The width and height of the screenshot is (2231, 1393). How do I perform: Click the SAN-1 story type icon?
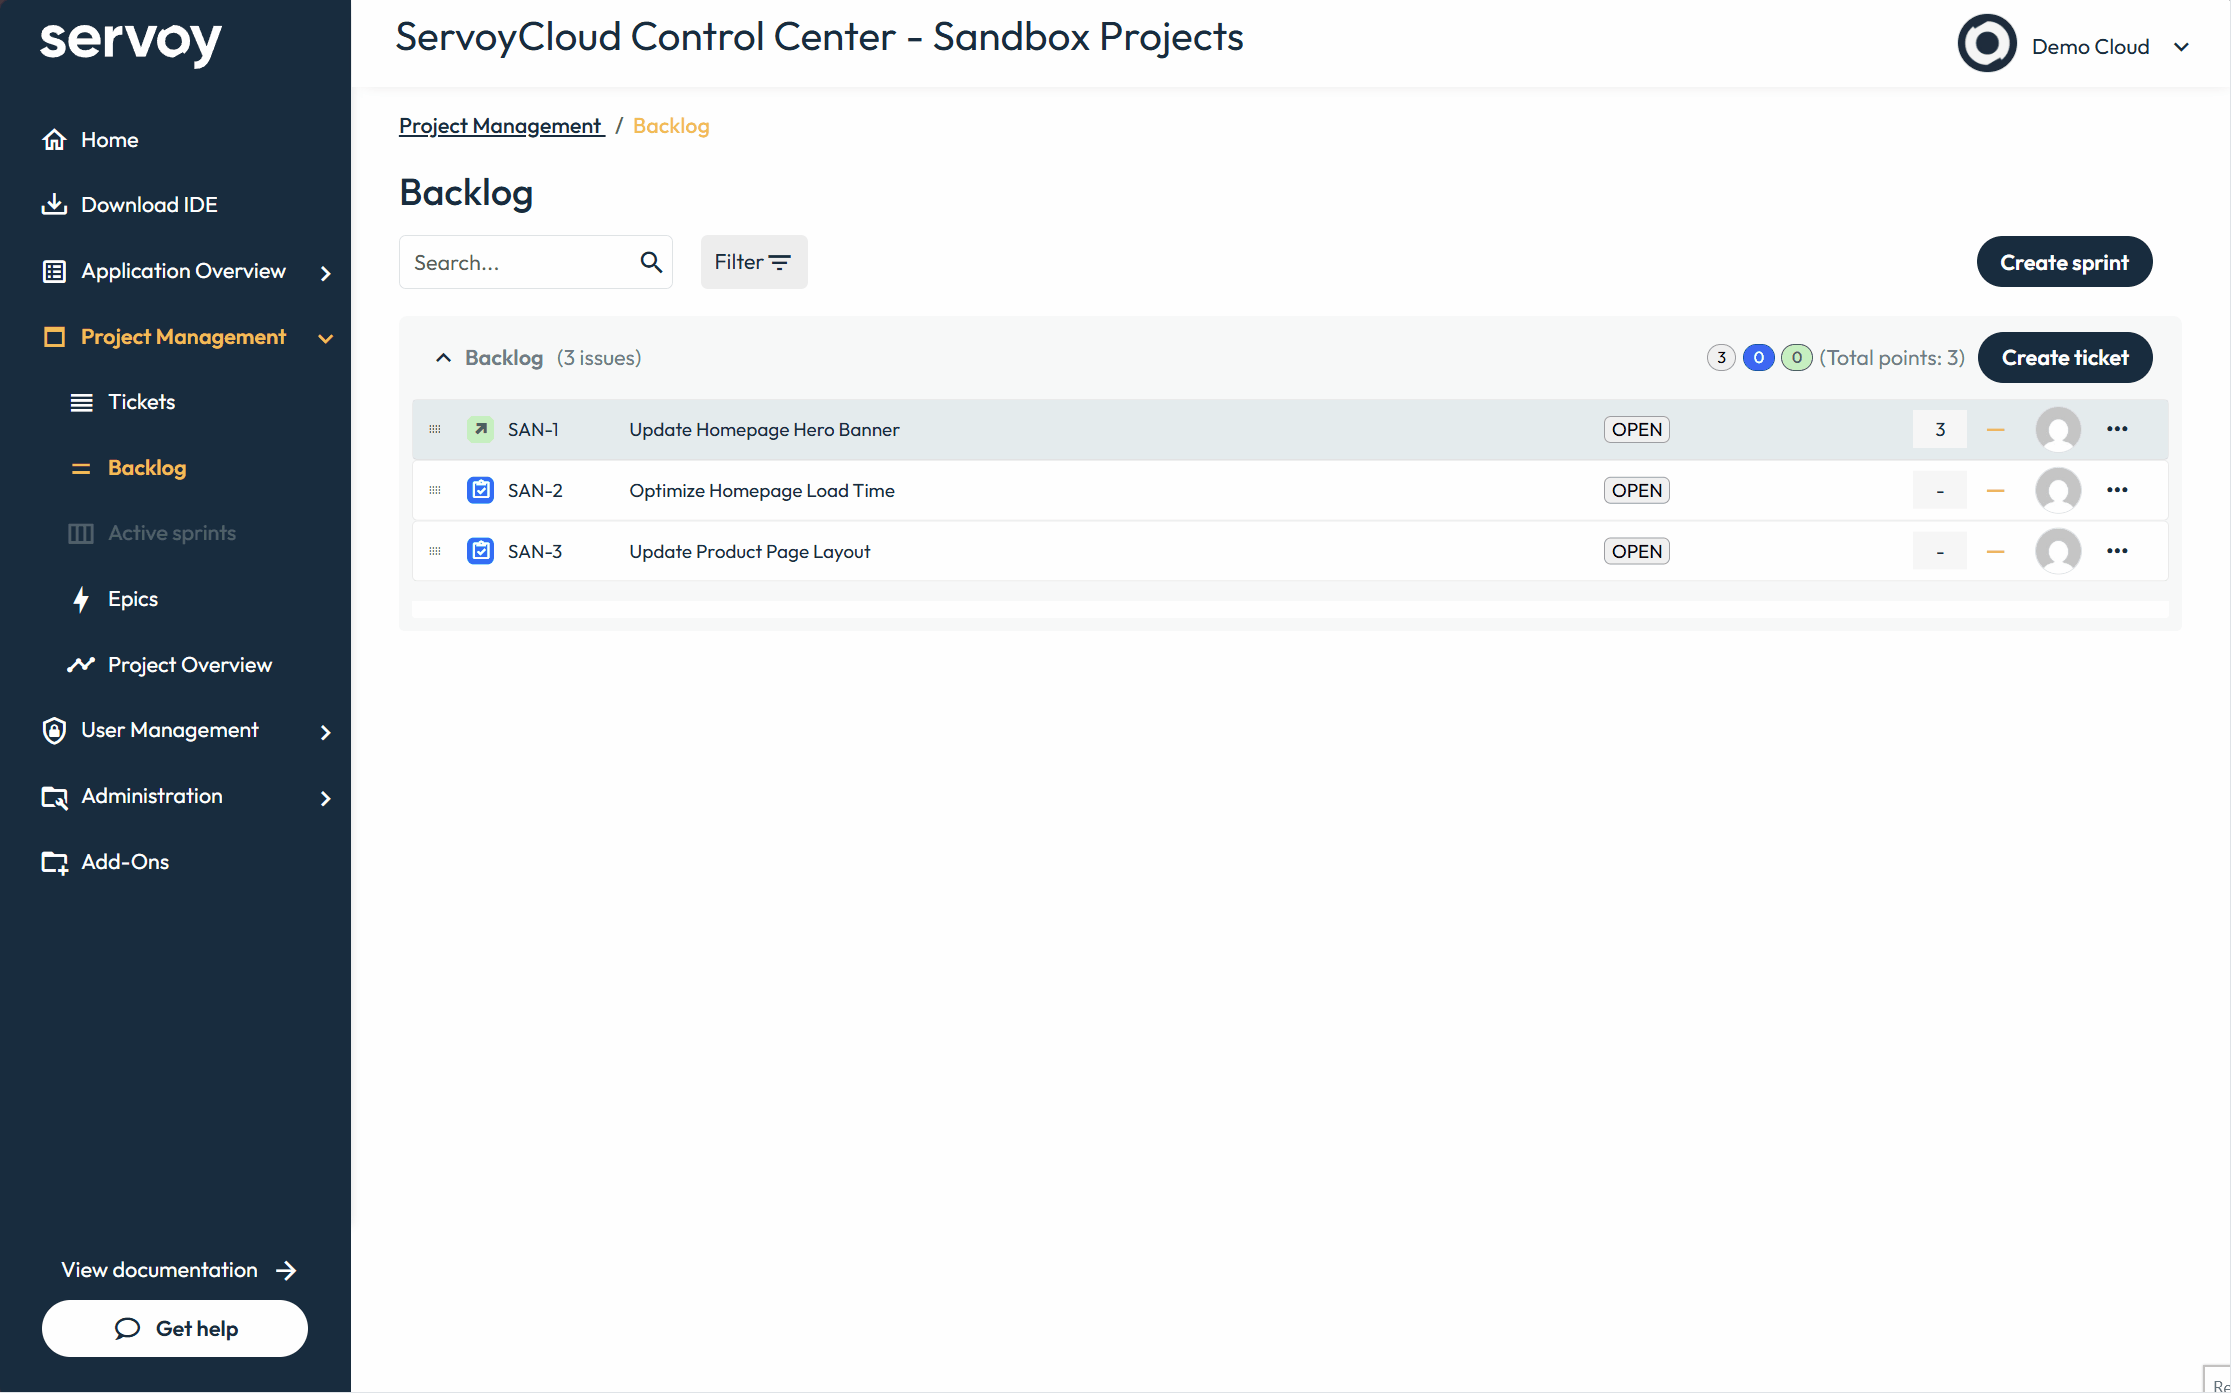coord(481,429)
